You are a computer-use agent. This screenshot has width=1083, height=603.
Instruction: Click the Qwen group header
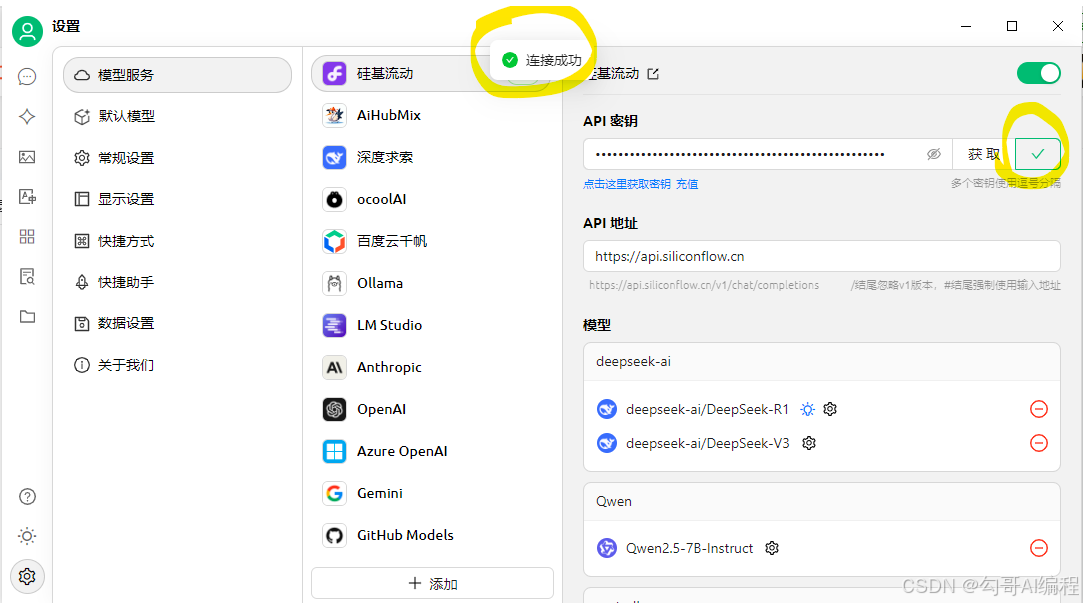pyautogui.click(x=822, y=501)
